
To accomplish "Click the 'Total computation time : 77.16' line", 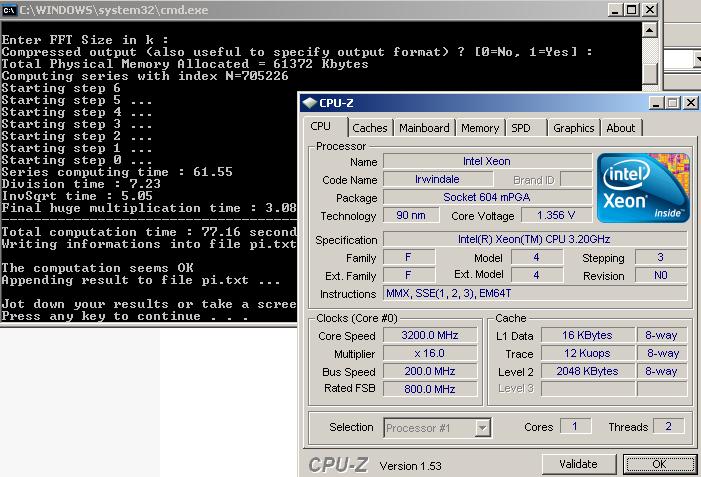I will (x=148, y=232).
